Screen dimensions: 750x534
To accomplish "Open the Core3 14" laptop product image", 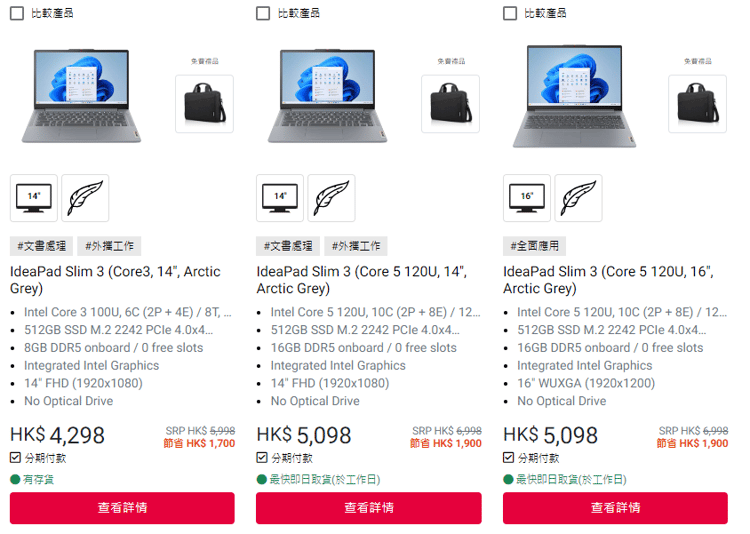I will coord(81,96).
